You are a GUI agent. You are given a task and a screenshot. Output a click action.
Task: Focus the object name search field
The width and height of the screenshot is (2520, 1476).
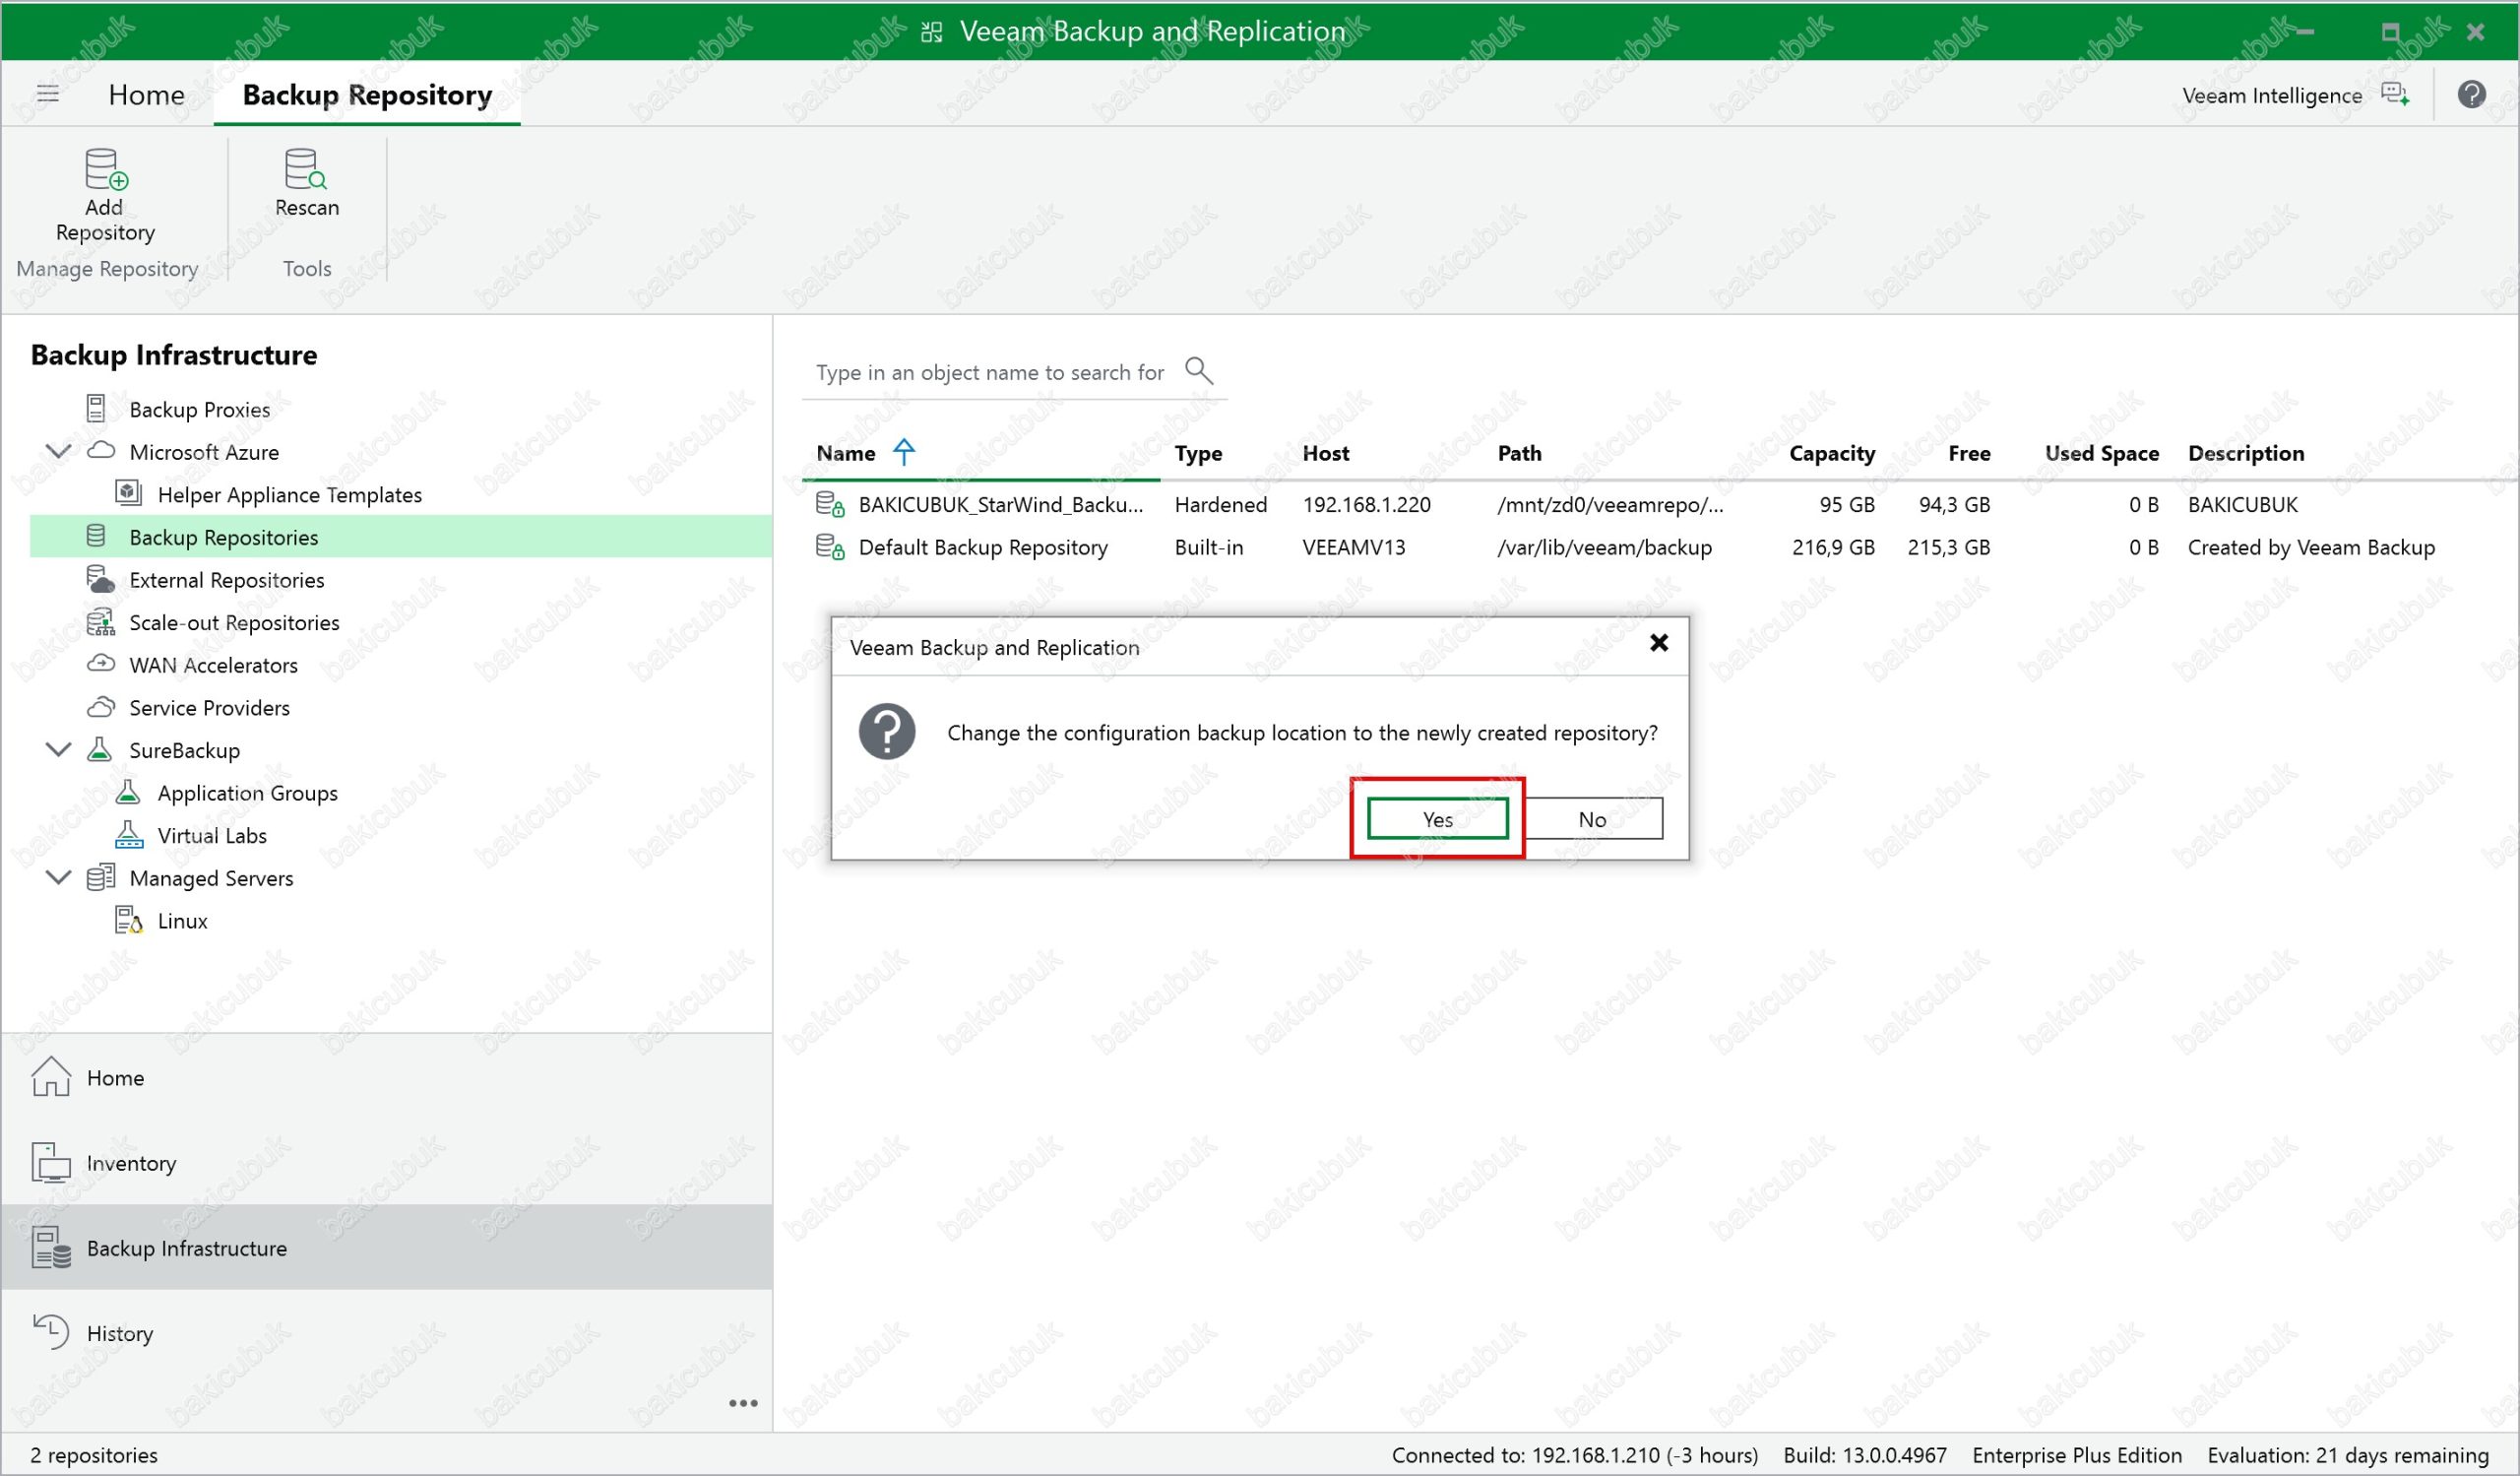pyautogui.click(x=990, y=372)
